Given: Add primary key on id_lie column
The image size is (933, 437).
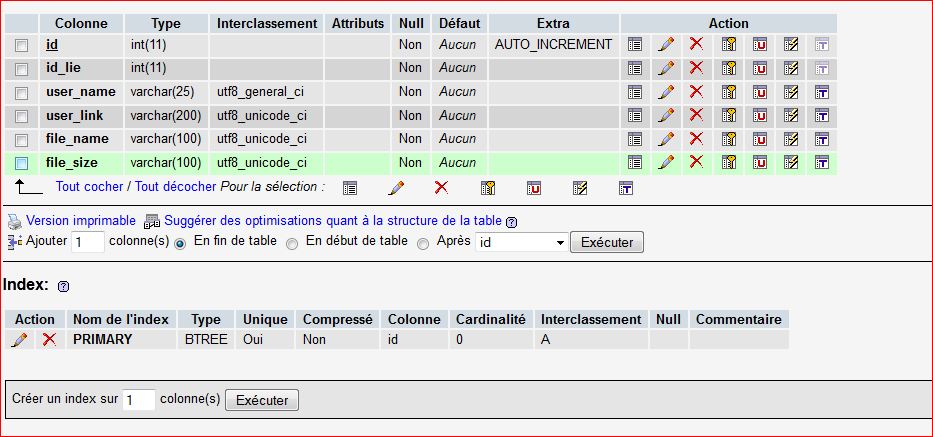Looking at the screenshot, I should 729,68.
